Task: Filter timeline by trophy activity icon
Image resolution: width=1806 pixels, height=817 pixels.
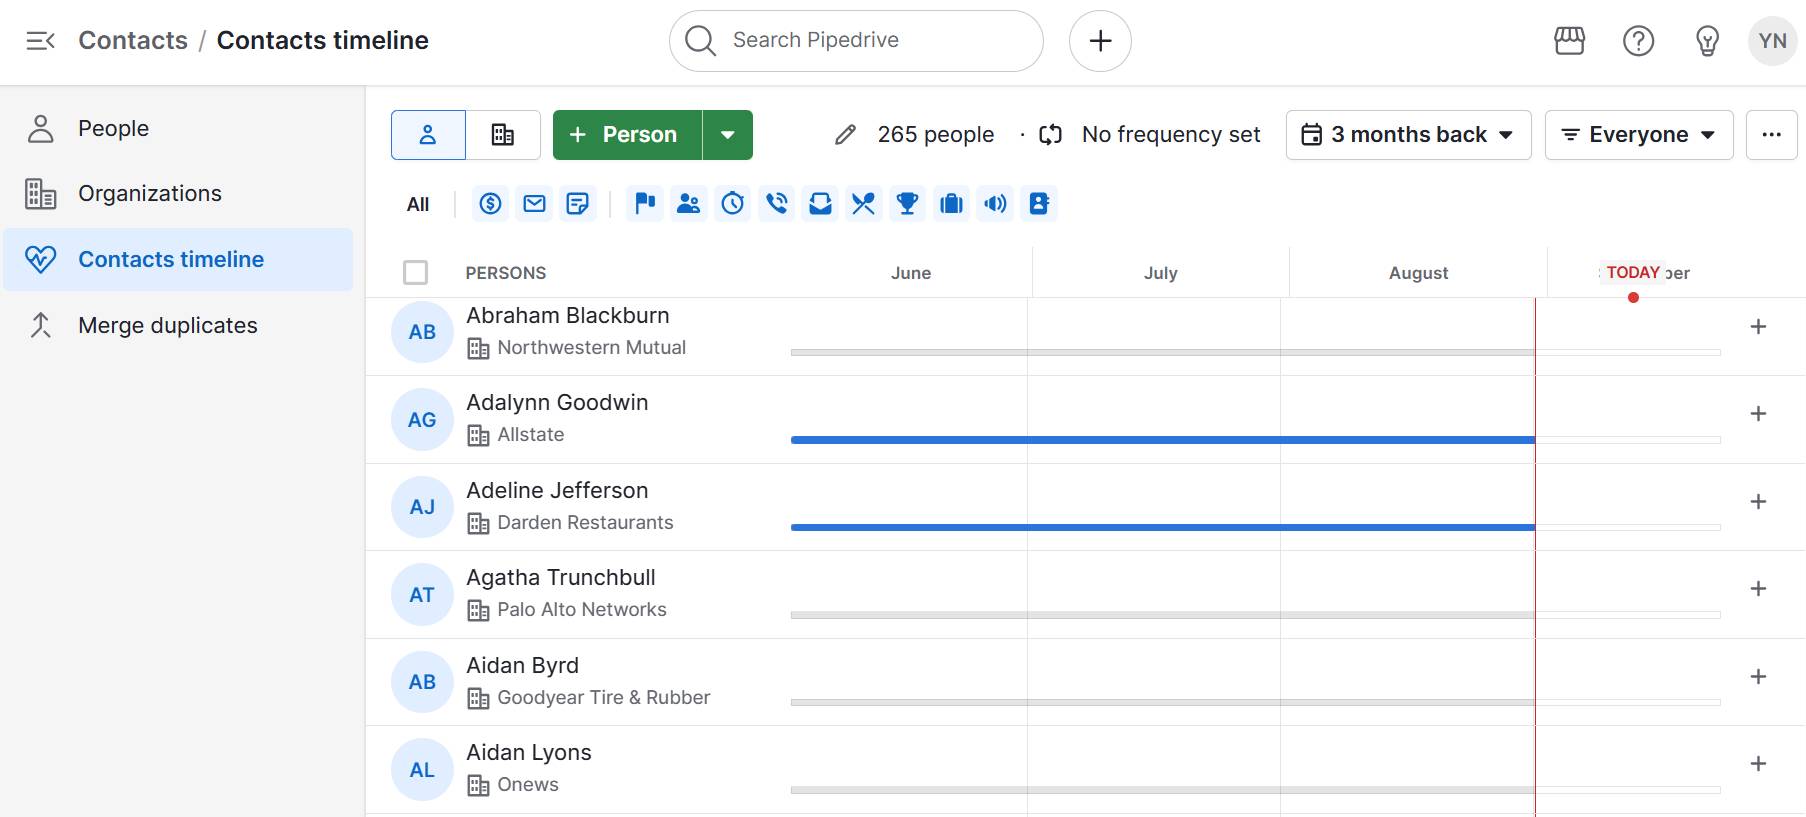Action: click(x=907, y=204)
